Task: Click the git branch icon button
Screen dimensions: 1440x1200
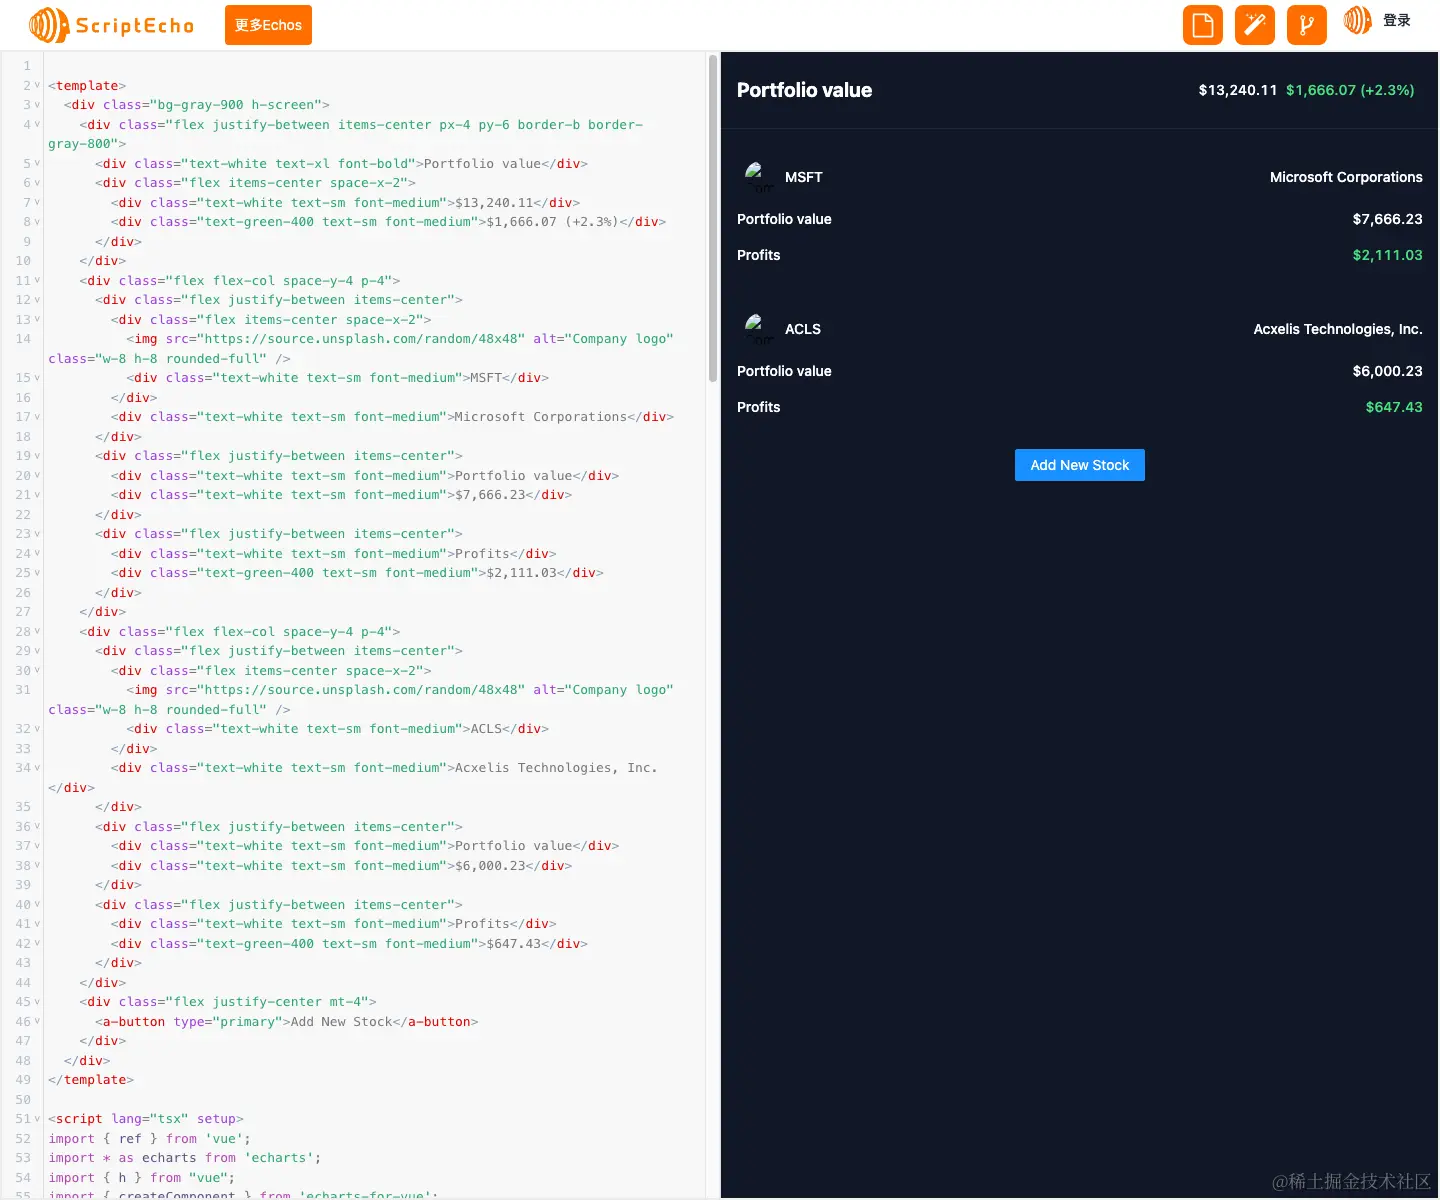Action: click(1307, 25)
